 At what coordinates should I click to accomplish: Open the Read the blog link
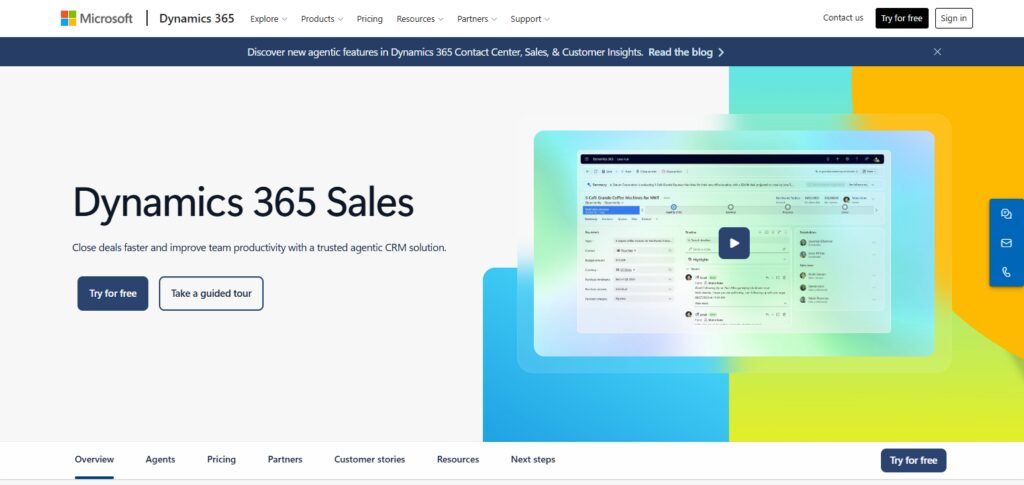[x=680, y=52]
